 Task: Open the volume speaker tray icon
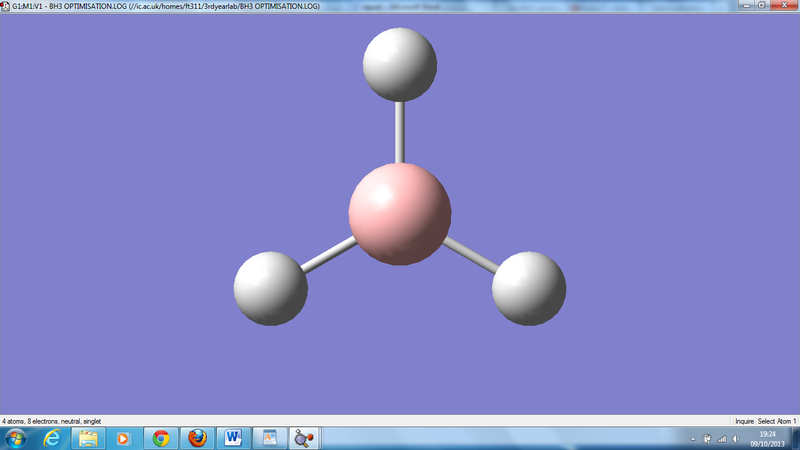(x=736, y=439)
